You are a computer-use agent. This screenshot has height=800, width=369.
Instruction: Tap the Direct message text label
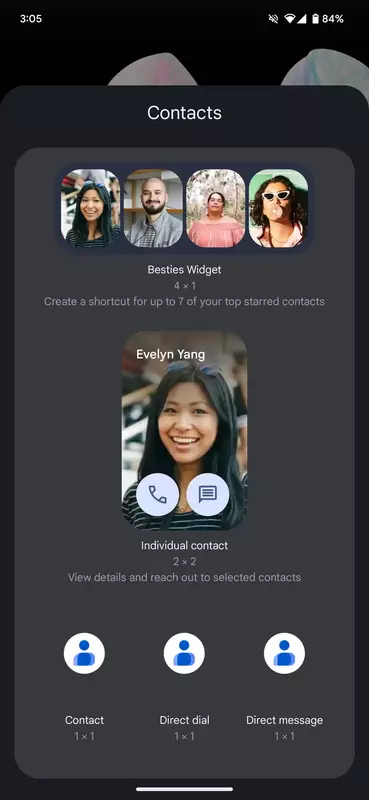[x=284, y=720]
